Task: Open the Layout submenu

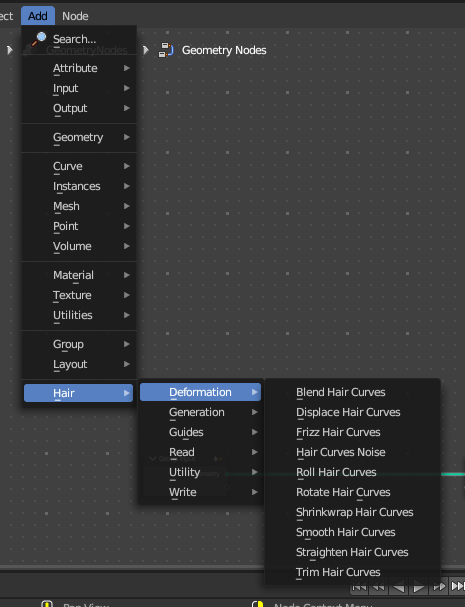Action: (x=79, y=364)
